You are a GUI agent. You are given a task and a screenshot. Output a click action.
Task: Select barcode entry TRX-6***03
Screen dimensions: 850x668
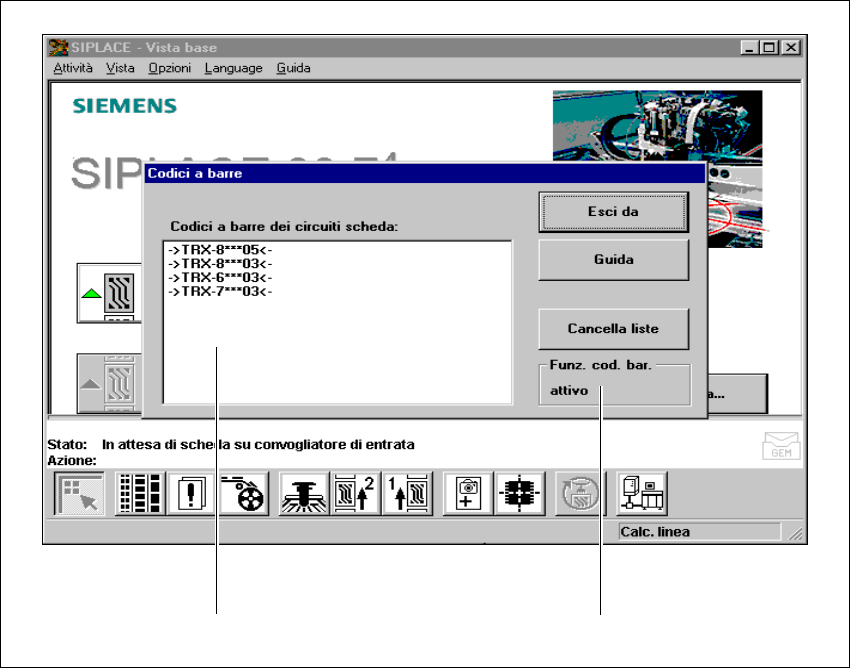pyautogui.click(x=220, y=278)
